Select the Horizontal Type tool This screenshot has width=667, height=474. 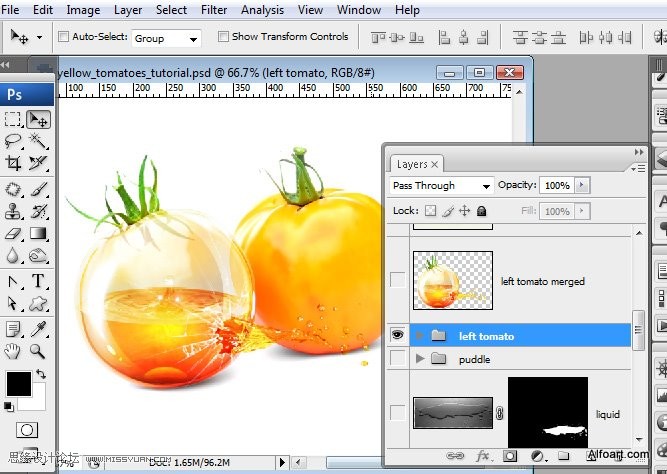coord(39,281)
